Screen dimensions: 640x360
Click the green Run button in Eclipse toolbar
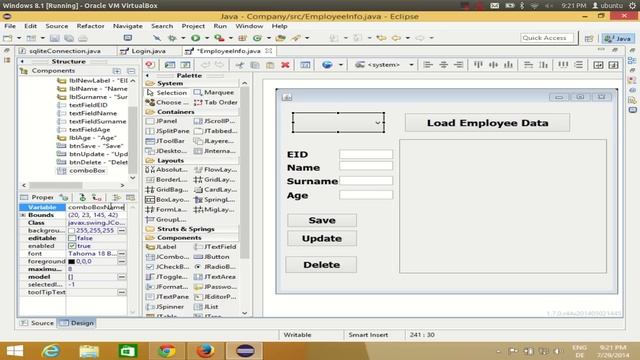[196, 38]
